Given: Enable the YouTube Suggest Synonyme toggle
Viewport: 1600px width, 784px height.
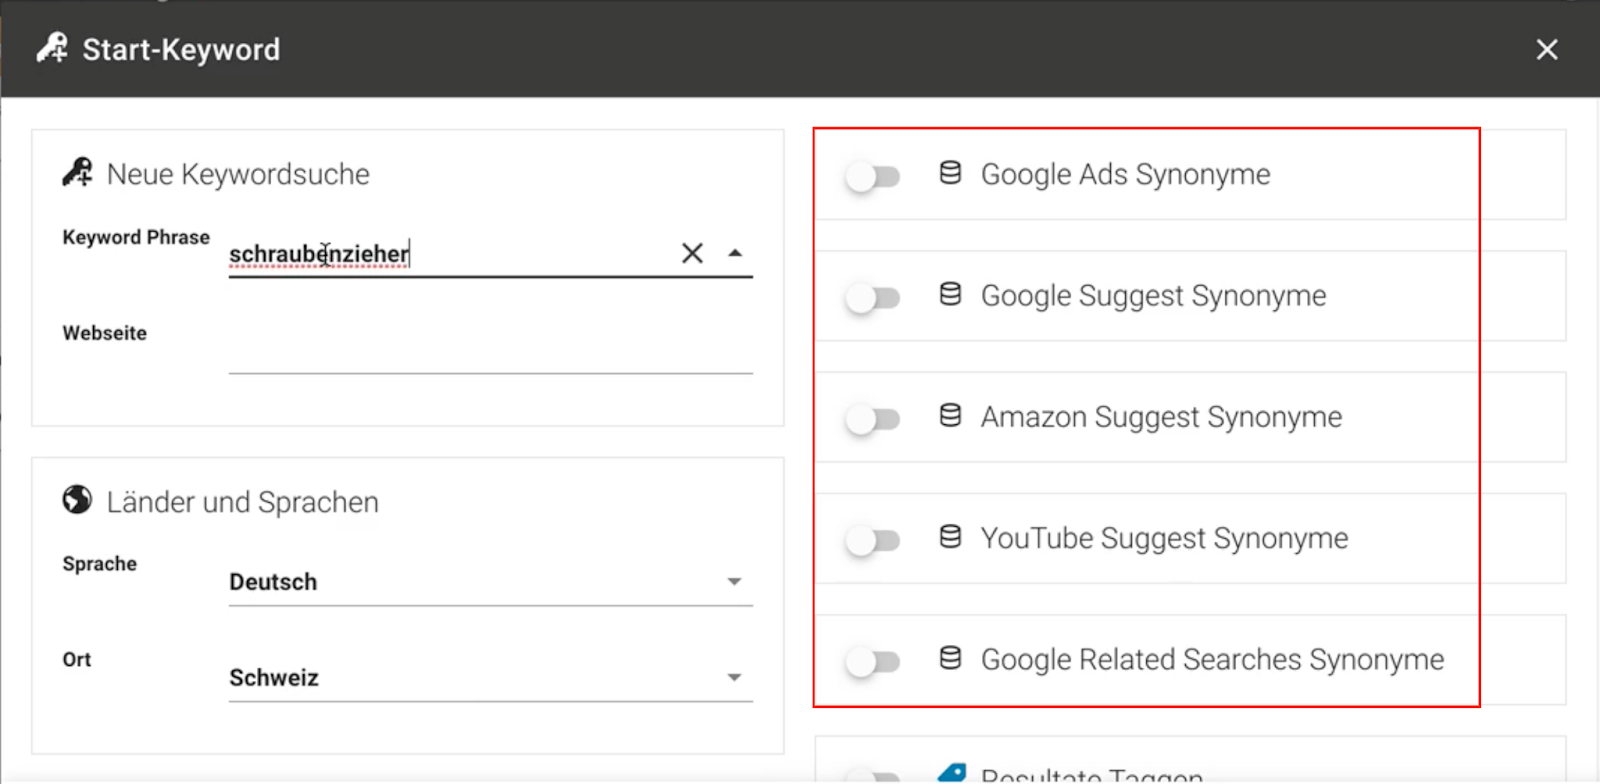Looking at the screenshot, I should click(x=873, y=541).
